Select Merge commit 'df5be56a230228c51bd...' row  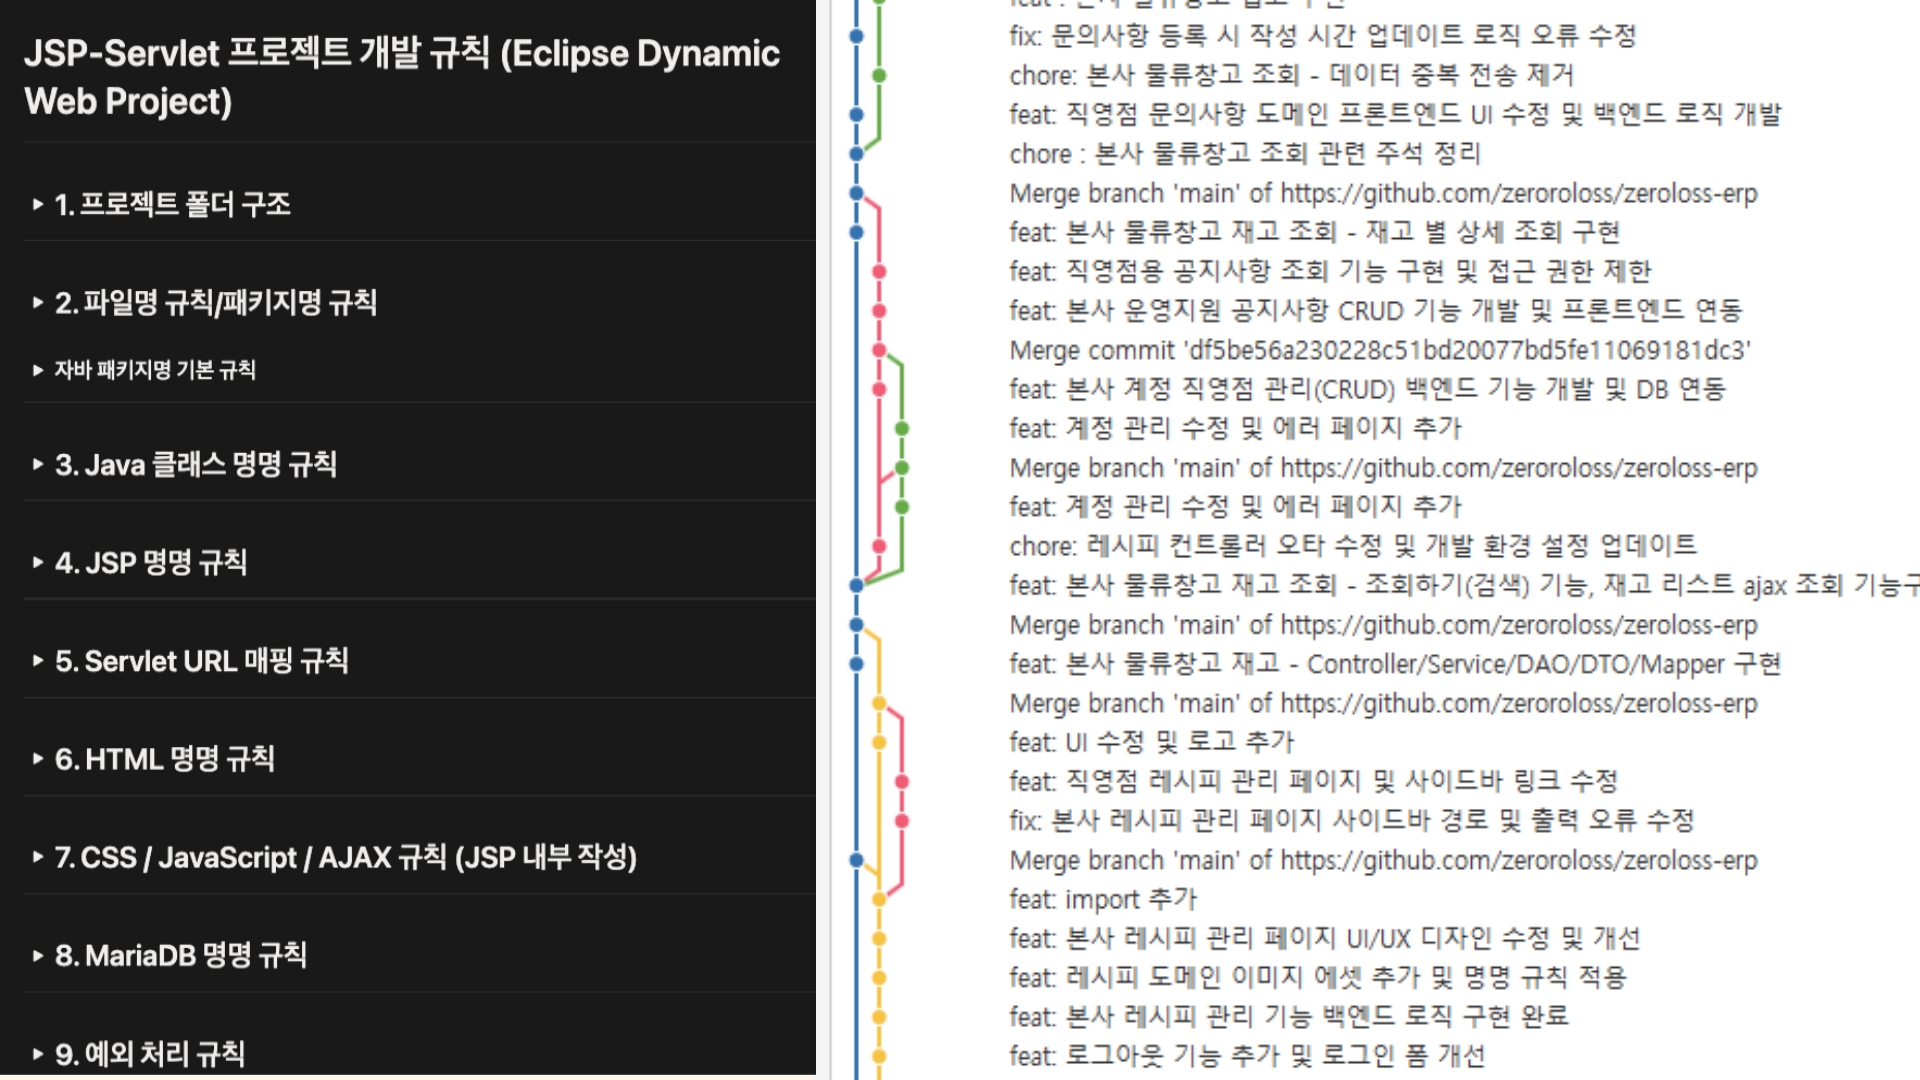click(x=1380, y=350)
